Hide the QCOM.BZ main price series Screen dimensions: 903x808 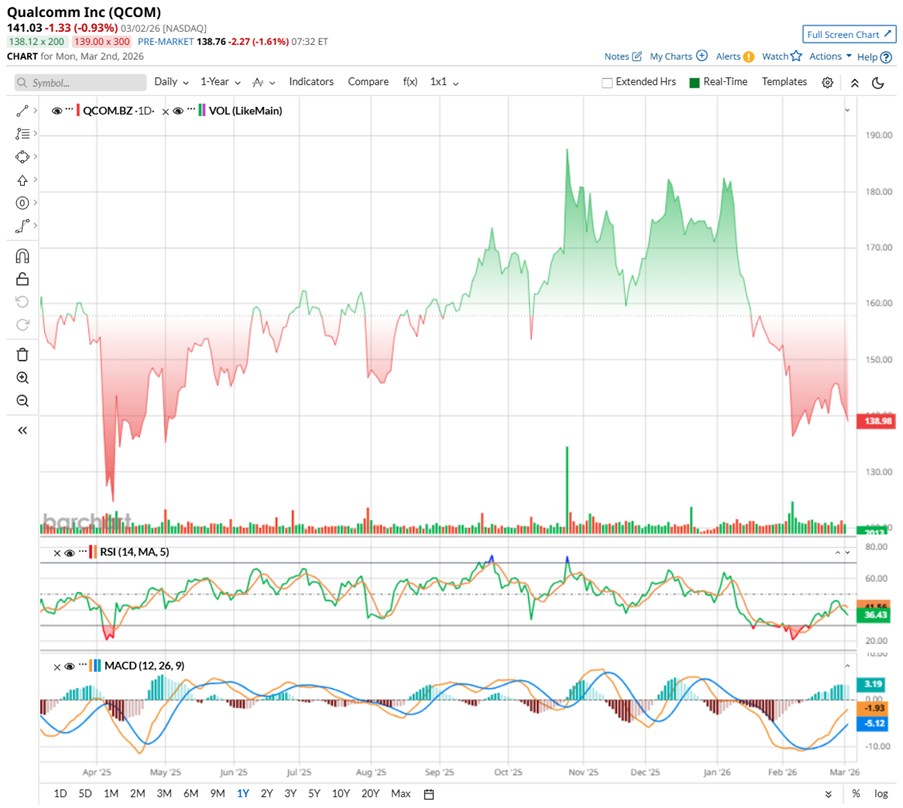(56, 111)
